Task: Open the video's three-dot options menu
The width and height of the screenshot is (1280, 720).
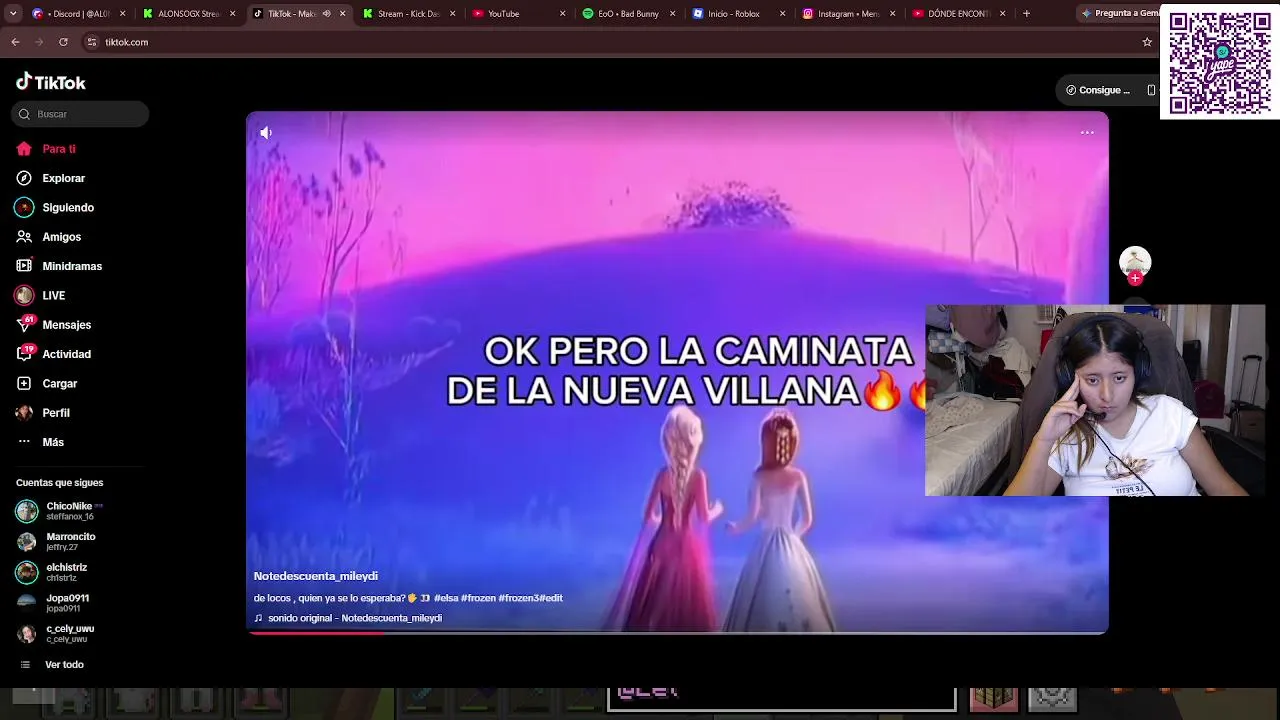Action: 1087,132
